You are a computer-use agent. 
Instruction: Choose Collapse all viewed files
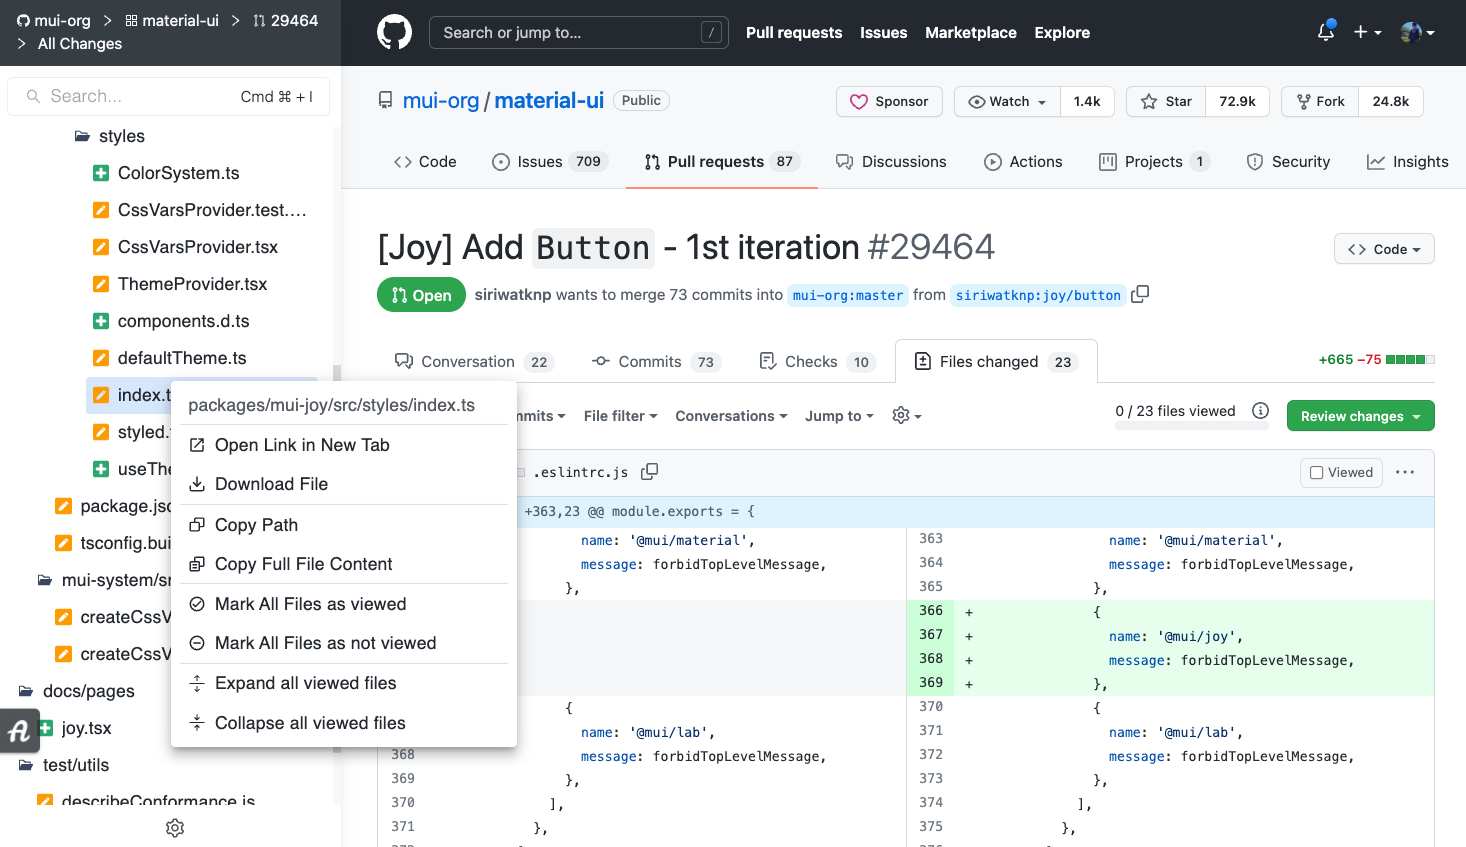point(344,723)
